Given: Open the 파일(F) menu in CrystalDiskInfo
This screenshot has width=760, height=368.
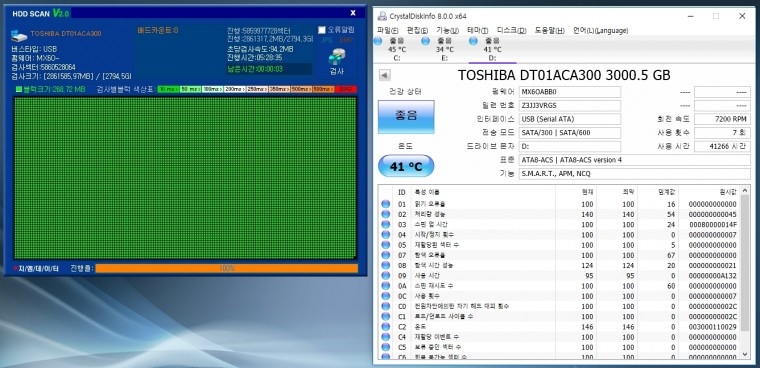Looking at the screenshot, I should (x=388, y=31).
